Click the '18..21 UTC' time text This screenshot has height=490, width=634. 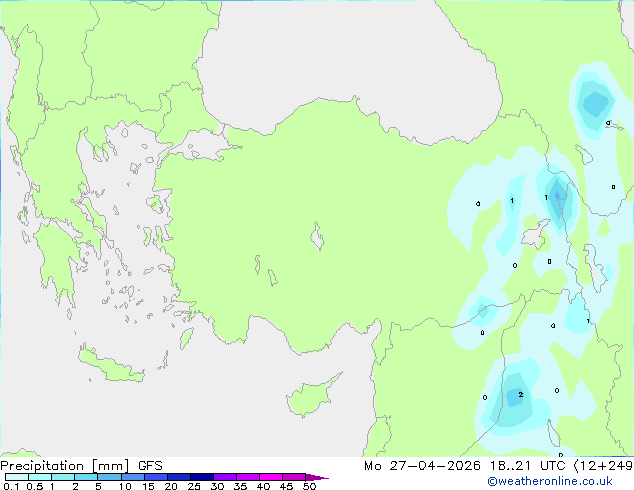528,466
